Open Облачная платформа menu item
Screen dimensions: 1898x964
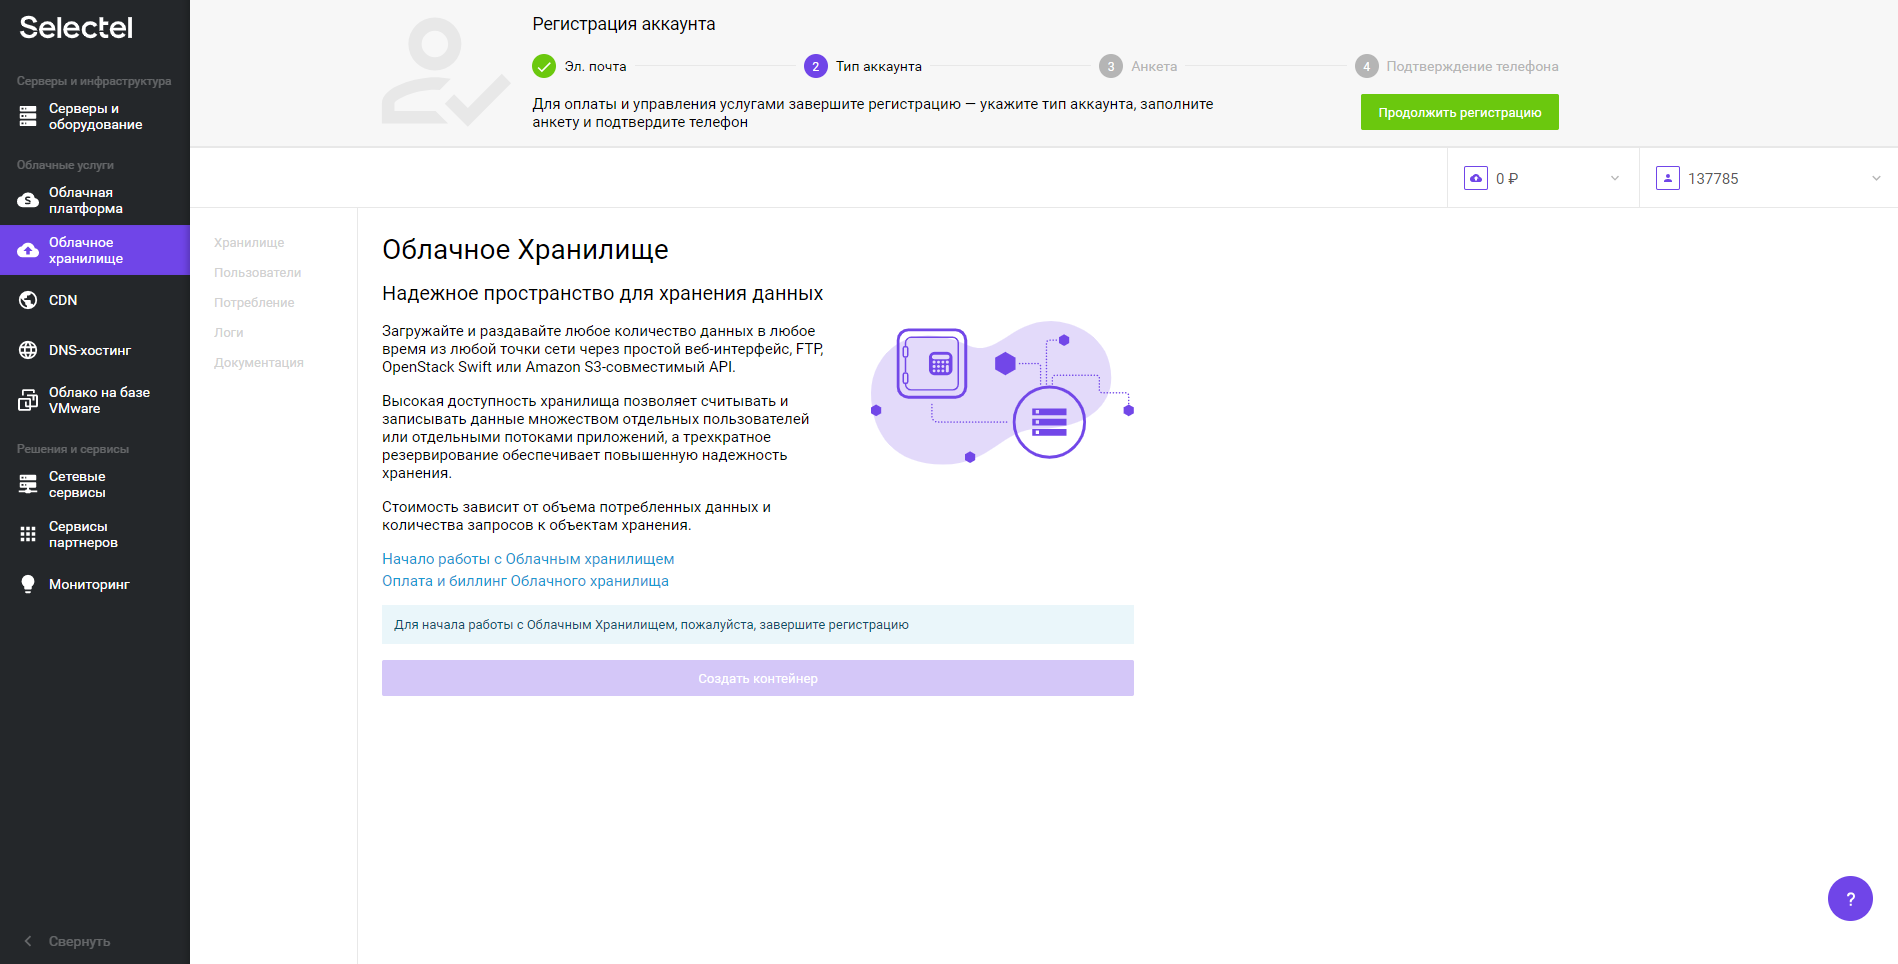click(95, 200)
